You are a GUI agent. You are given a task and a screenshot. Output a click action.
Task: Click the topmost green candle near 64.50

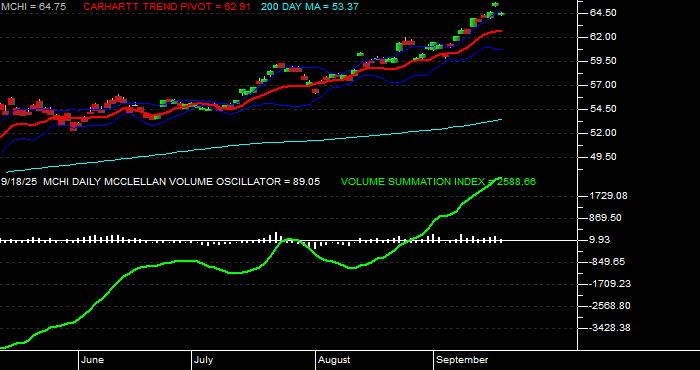tap(495, 4)
